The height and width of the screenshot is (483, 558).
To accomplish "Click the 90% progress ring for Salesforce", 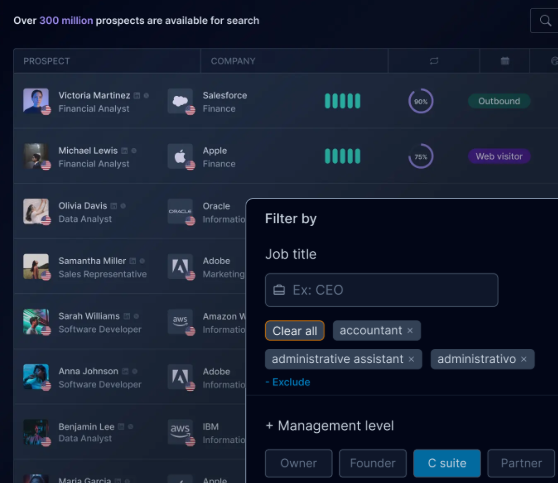I will coord(421,101).
